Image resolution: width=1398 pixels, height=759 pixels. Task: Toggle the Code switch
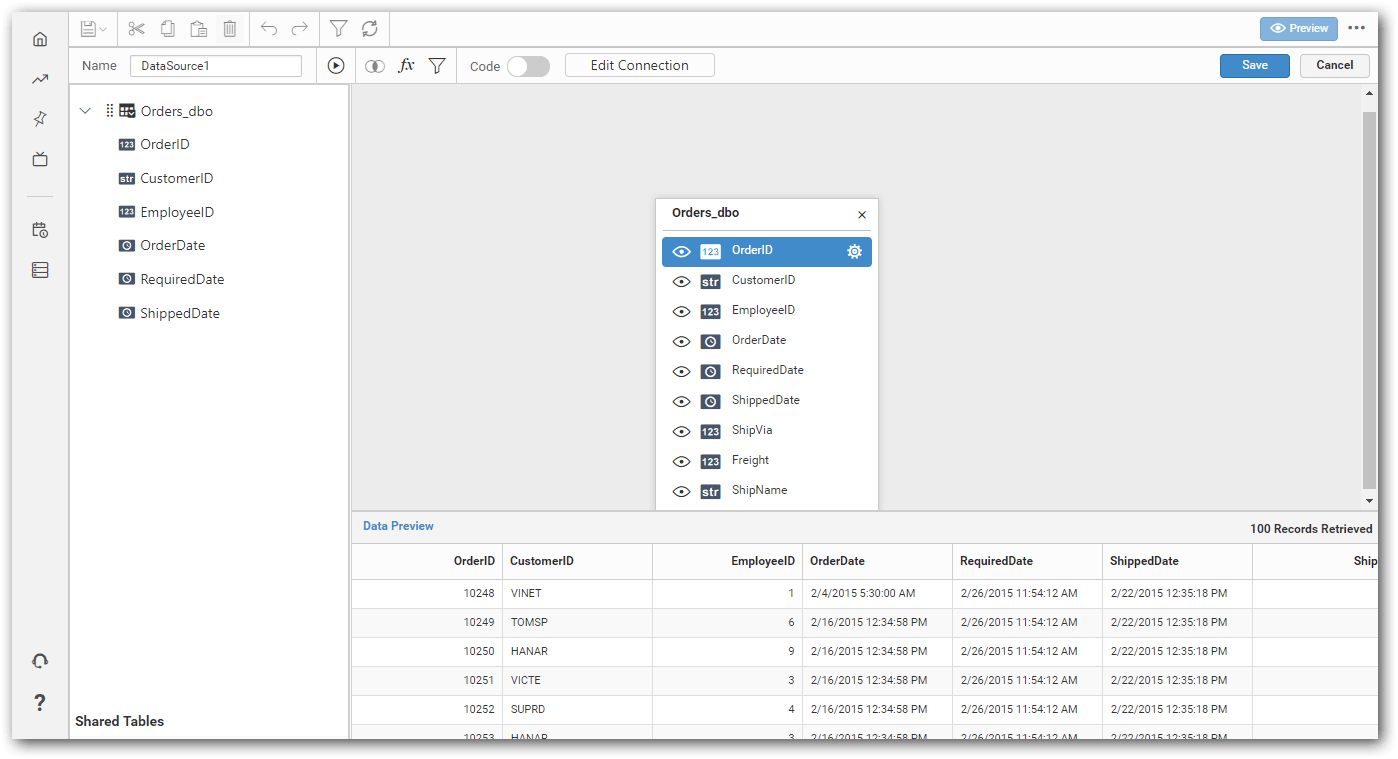(x=528, y=66)
